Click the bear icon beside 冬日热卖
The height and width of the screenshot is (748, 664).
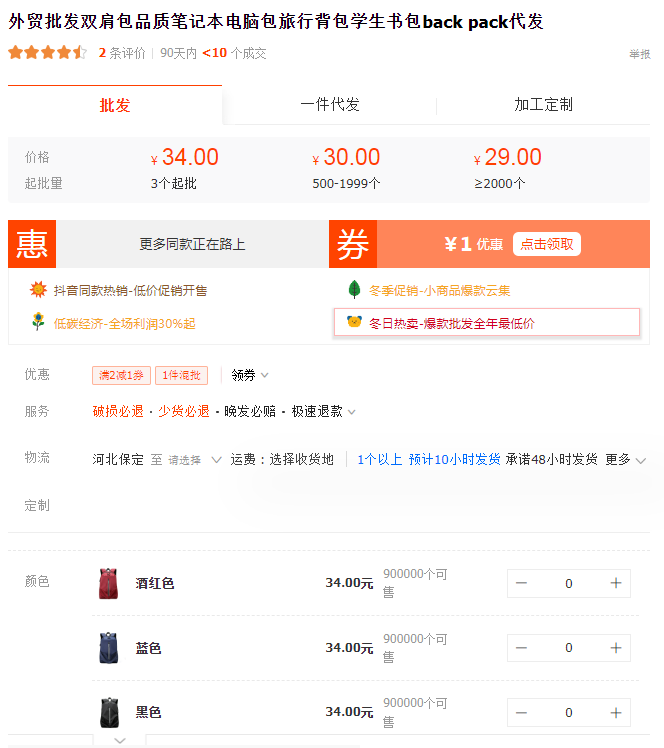pyautogui.click(x=354, y=322)
